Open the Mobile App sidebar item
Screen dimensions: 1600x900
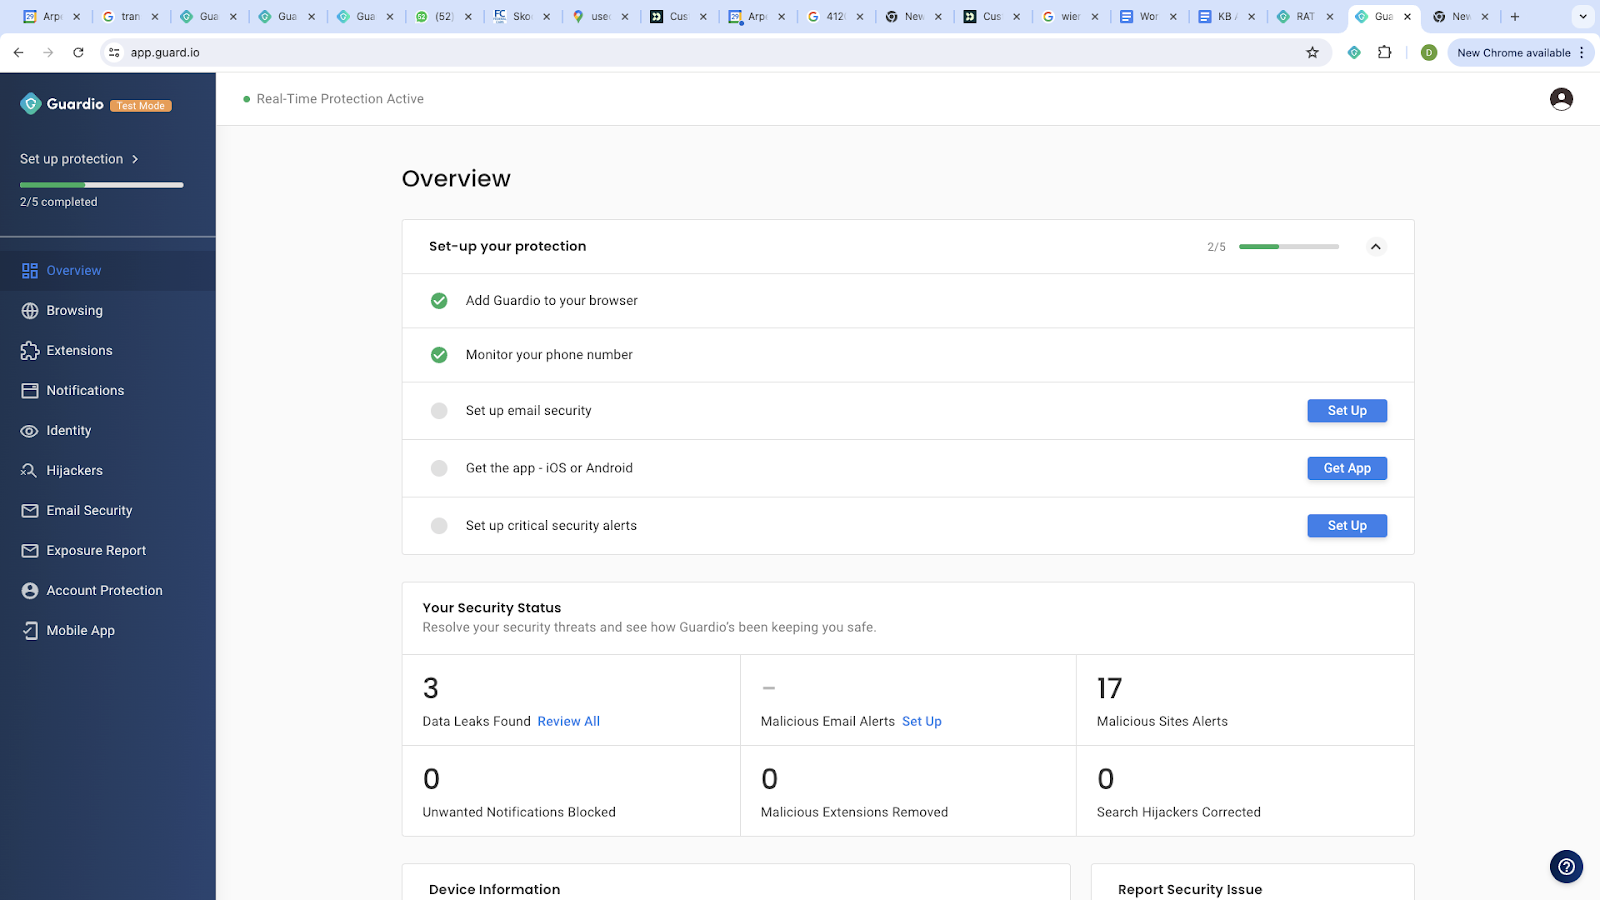point(79,630)
